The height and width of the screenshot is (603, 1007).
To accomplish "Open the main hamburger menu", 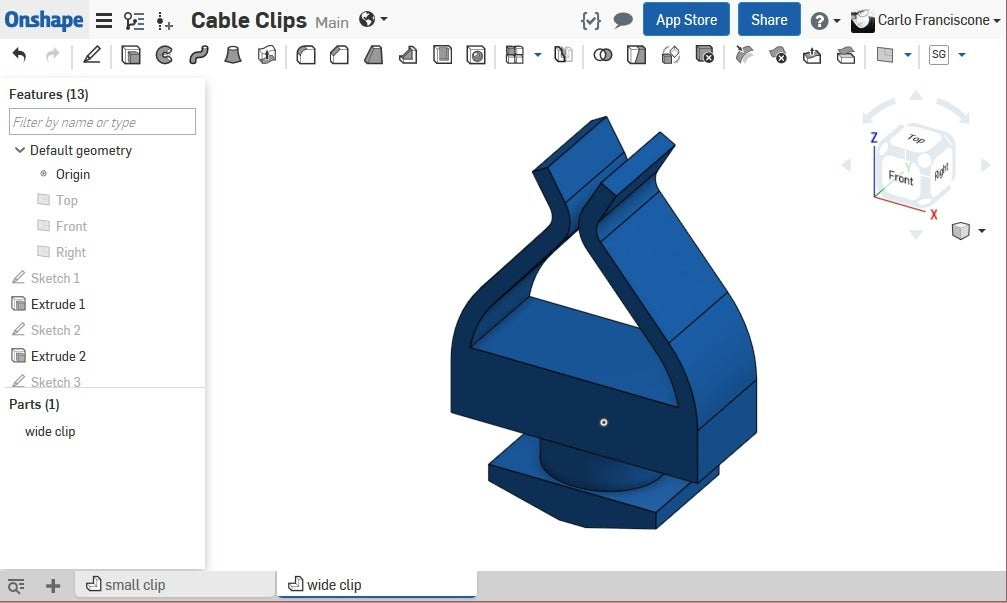I will (104, 19).
